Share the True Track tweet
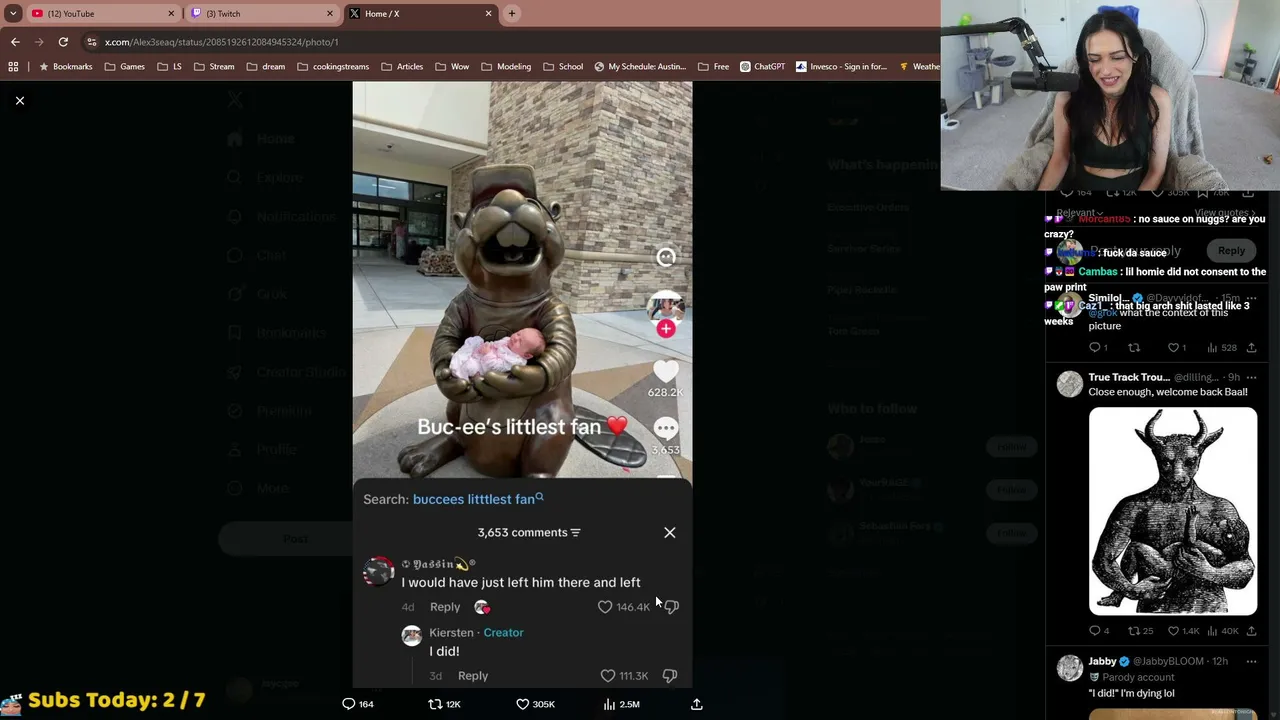The image size is (1280, 720). (x=1251, y=631)
